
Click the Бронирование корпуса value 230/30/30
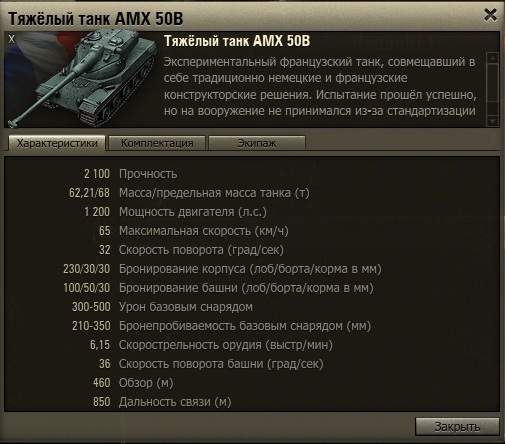coord(87,269)
